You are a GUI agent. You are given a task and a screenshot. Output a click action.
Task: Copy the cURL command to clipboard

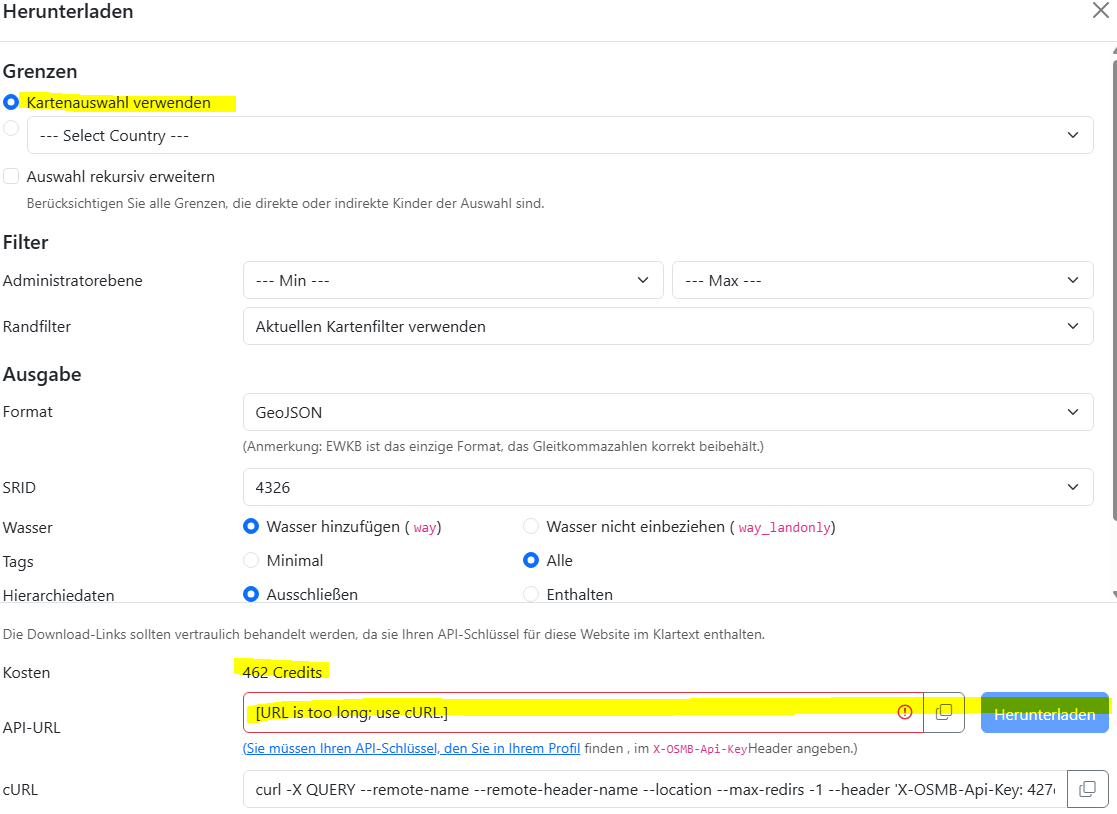click(x=1088, y=789)
